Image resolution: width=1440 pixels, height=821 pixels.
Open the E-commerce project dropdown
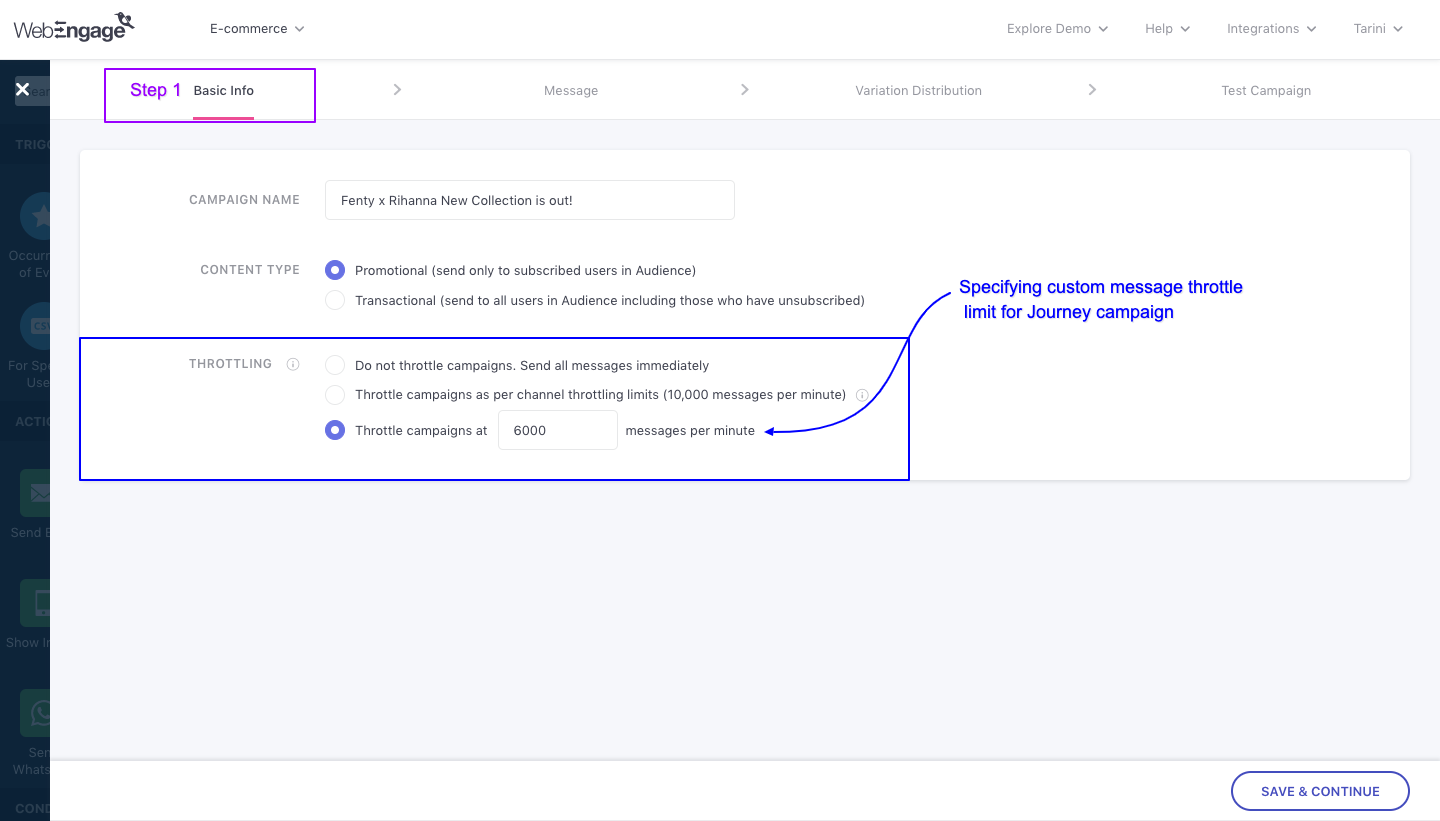point(256,29)
